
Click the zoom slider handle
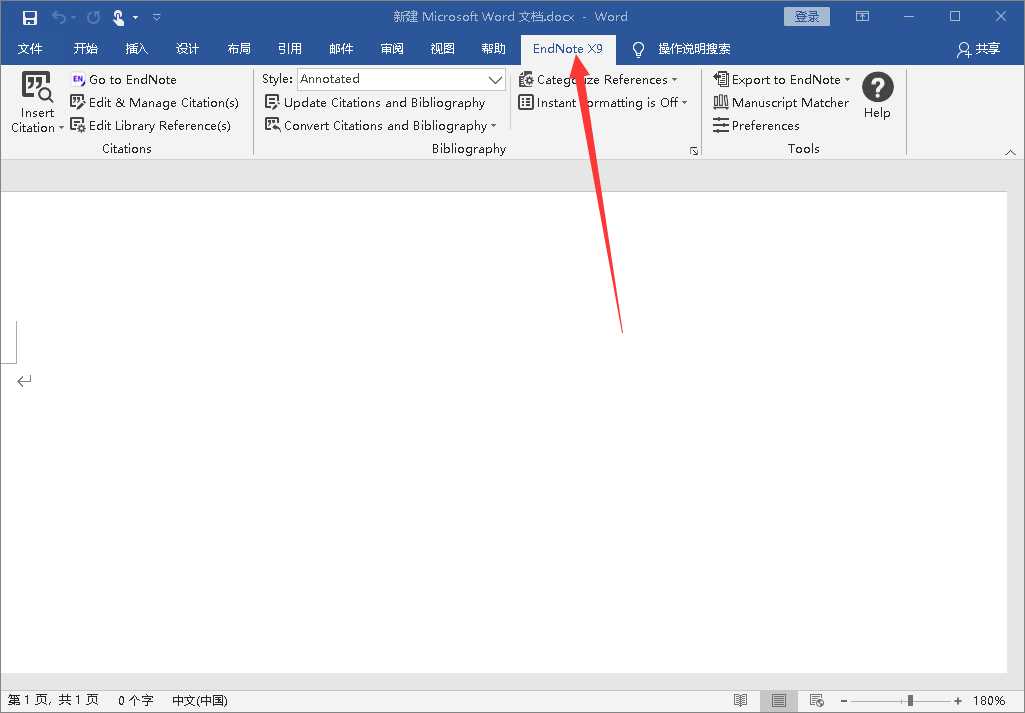click(x=910, y=701)
